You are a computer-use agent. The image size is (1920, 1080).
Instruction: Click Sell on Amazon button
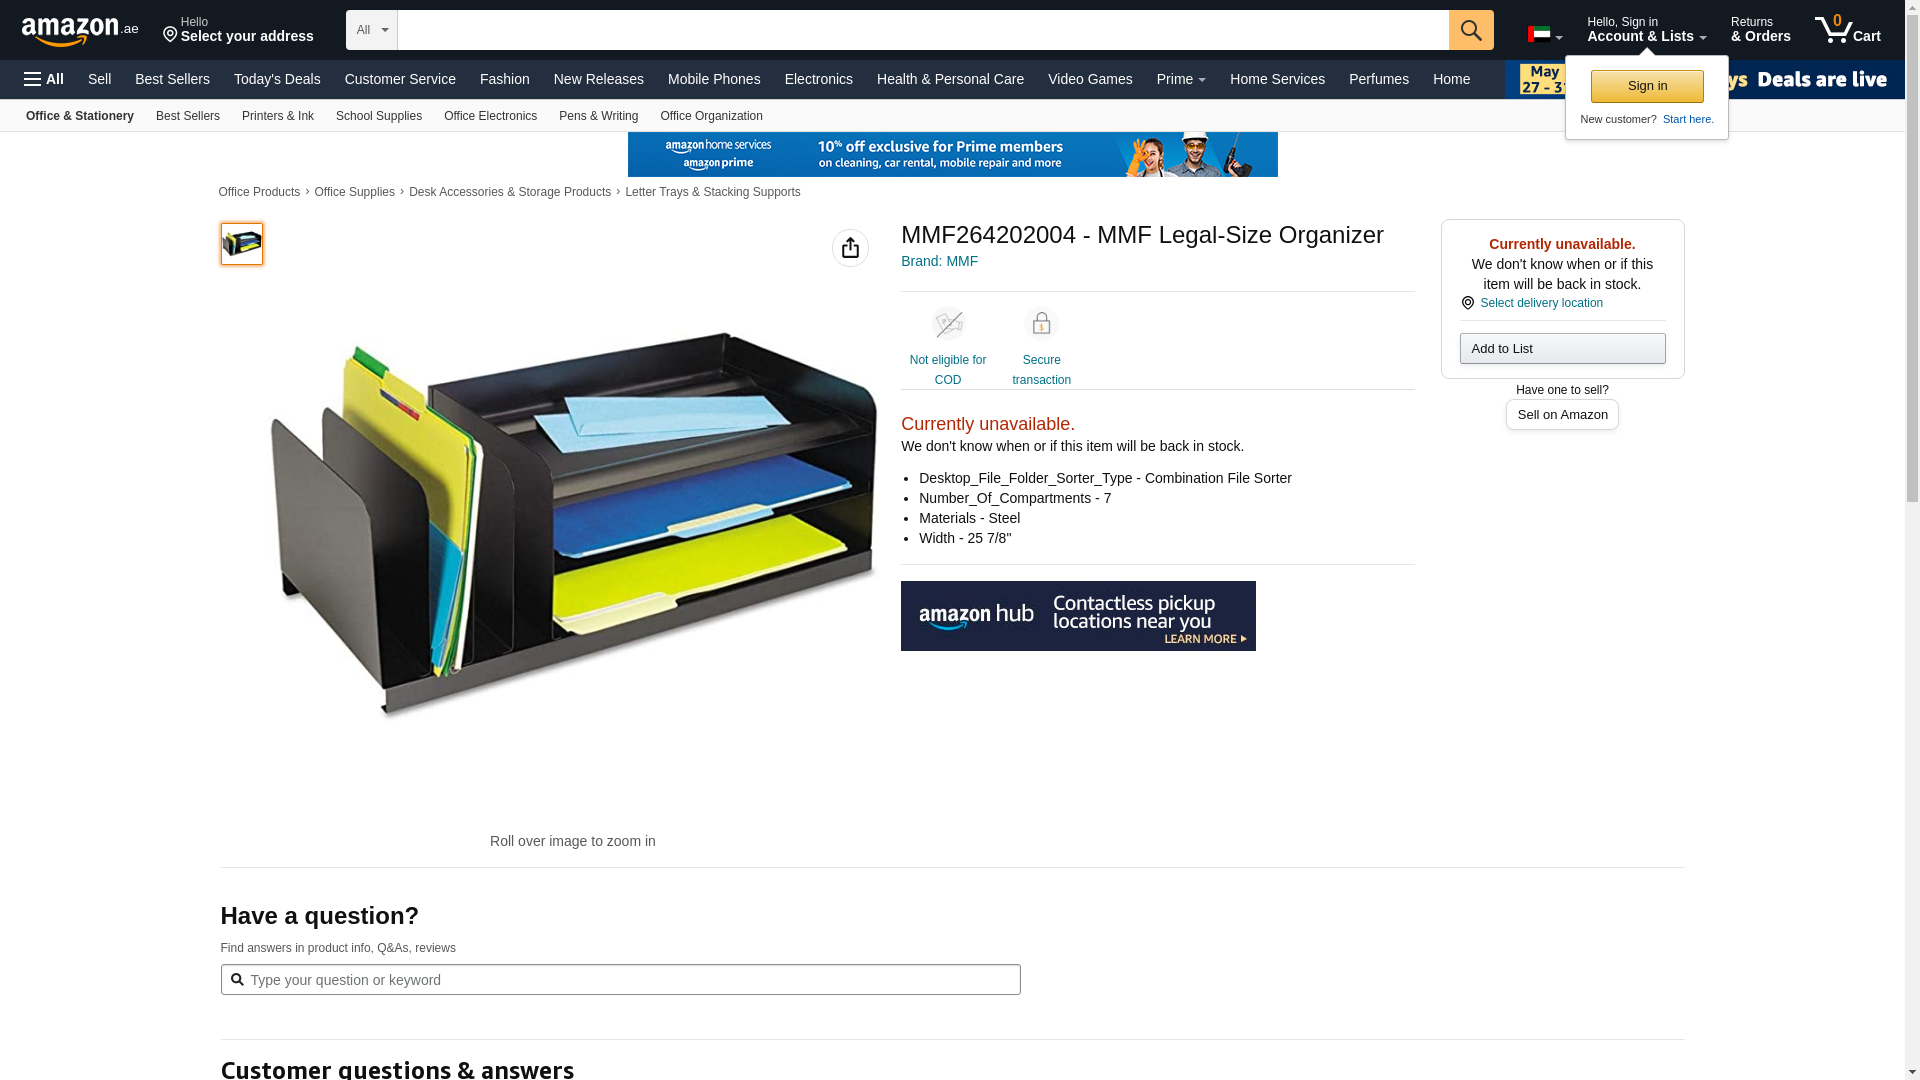(x=1562, y=415)
